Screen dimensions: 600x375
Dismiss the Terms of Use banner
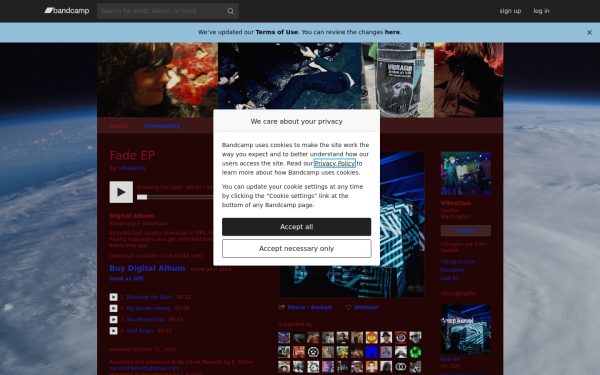pos(589,33)
